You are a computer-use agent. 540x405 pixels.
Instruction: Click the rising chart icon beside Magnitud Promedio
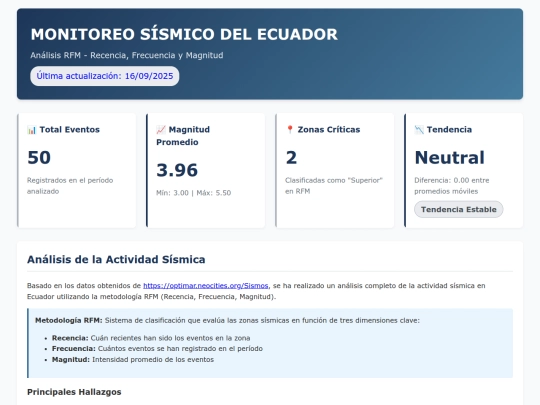click(161, 130)
